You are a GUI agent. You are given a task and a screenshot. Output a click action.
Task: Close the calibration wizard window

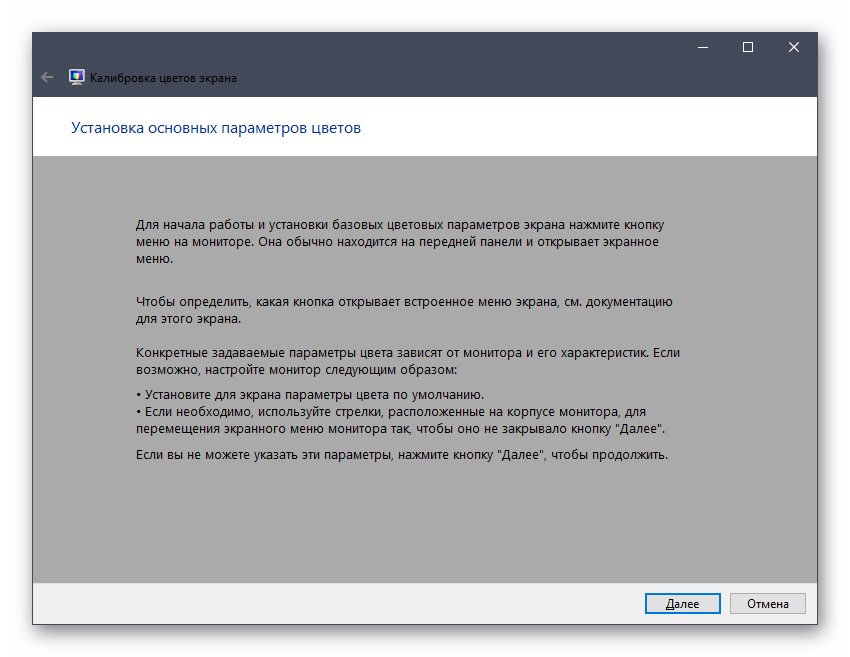(x=793, y=47)
